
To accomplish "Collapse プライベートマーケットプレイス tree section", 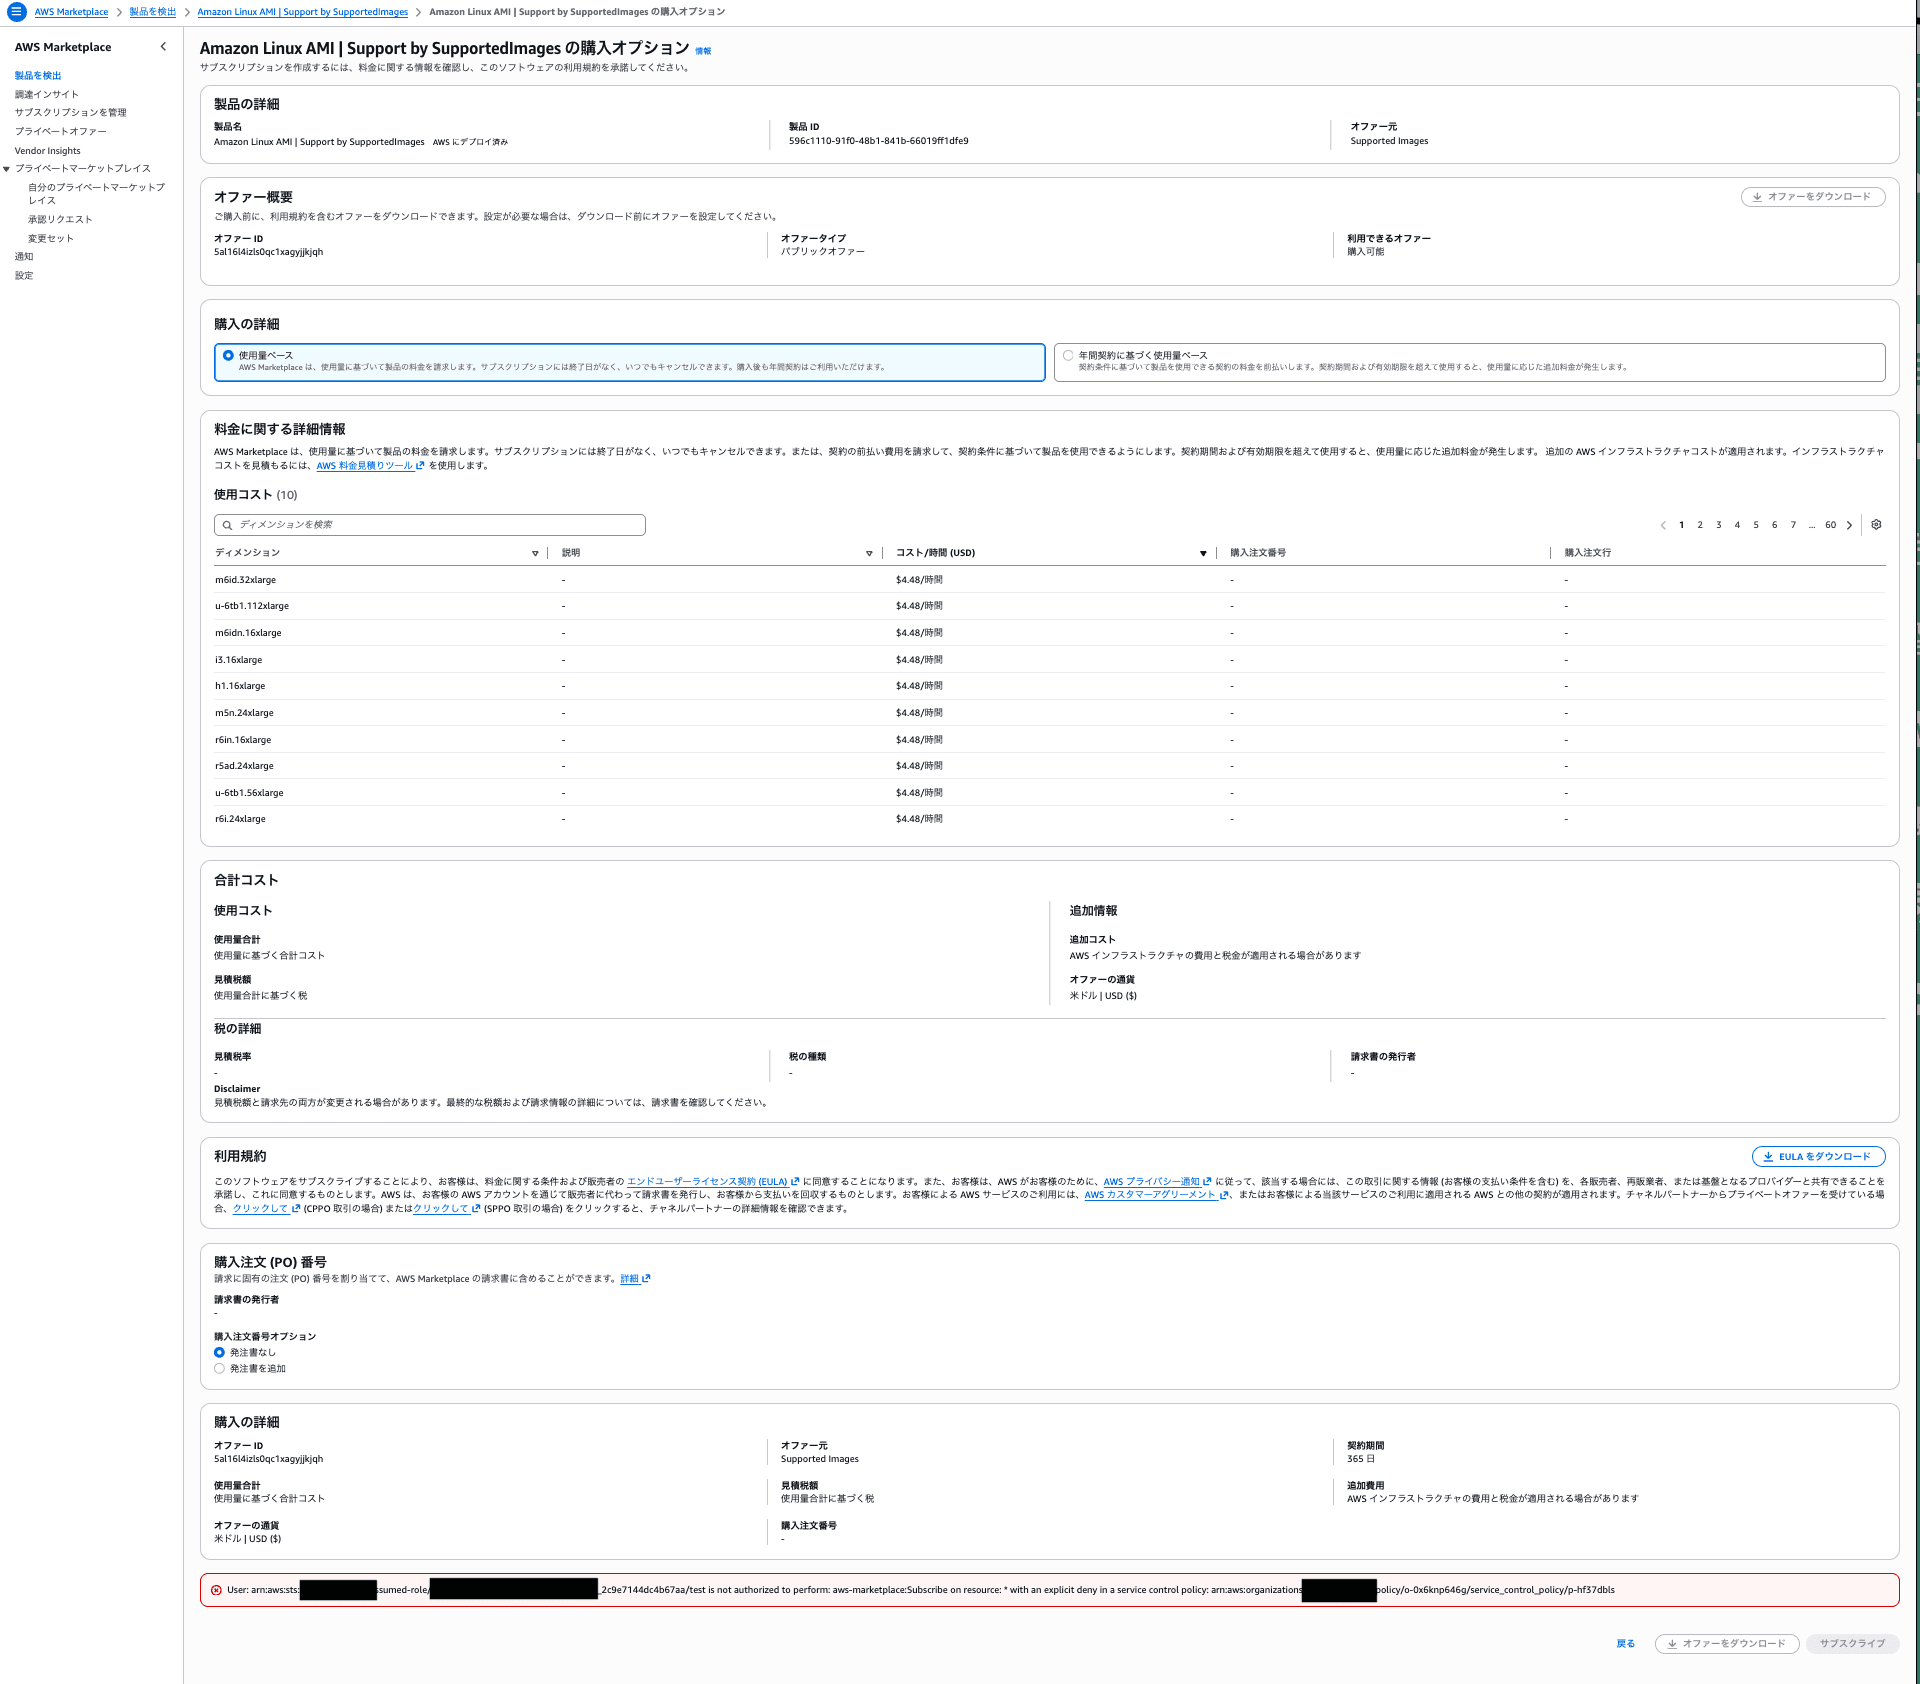I will [x=7, y=169].
